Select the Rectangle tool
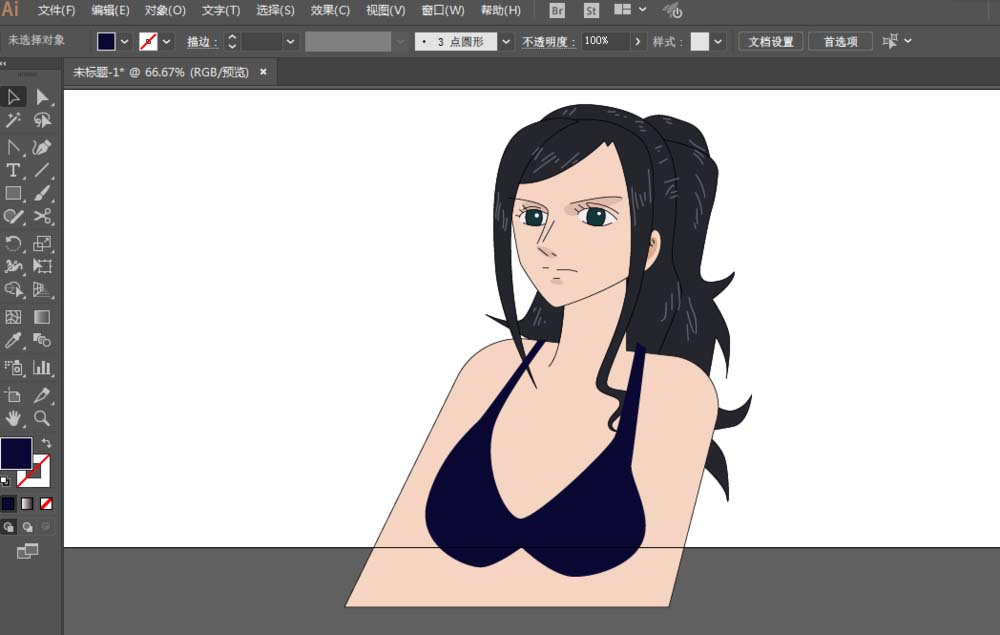Screen dimensions: 1000x635 [x=13, y=193]
